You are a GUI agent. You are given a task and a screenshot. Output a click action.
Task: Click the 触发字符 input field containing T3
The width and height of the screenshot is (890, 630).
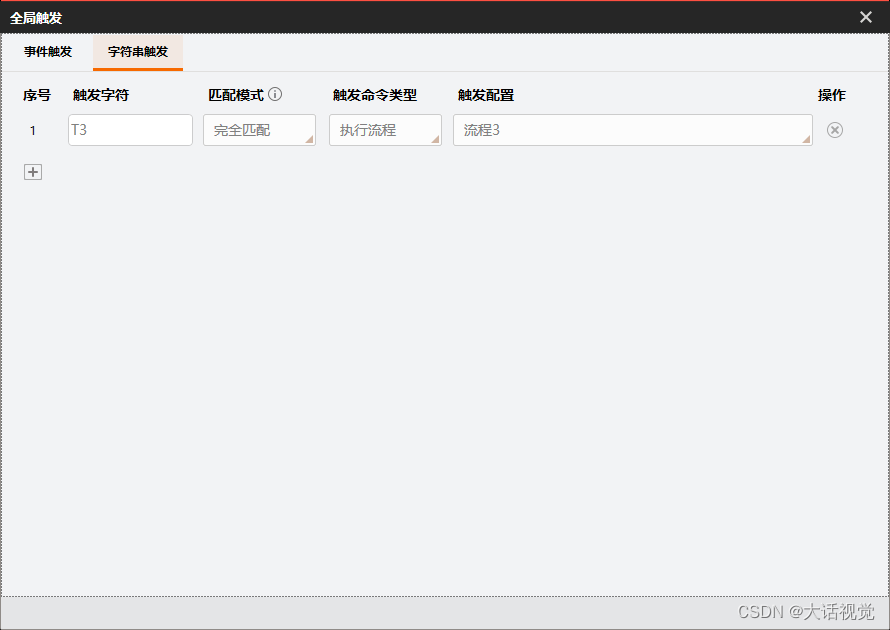(x=131, y=130)
